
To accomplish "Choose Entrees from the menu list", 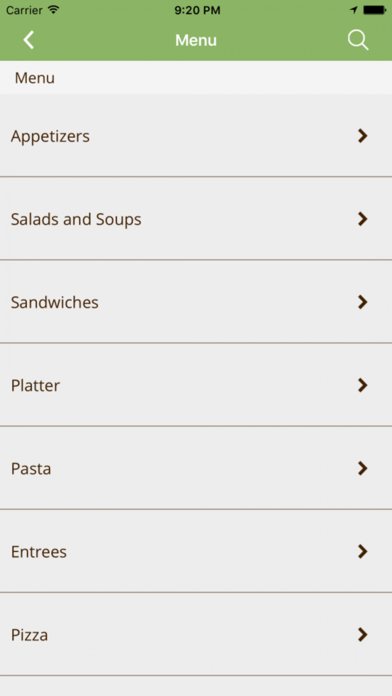I will pyautogui.click(x=196, y=551).
